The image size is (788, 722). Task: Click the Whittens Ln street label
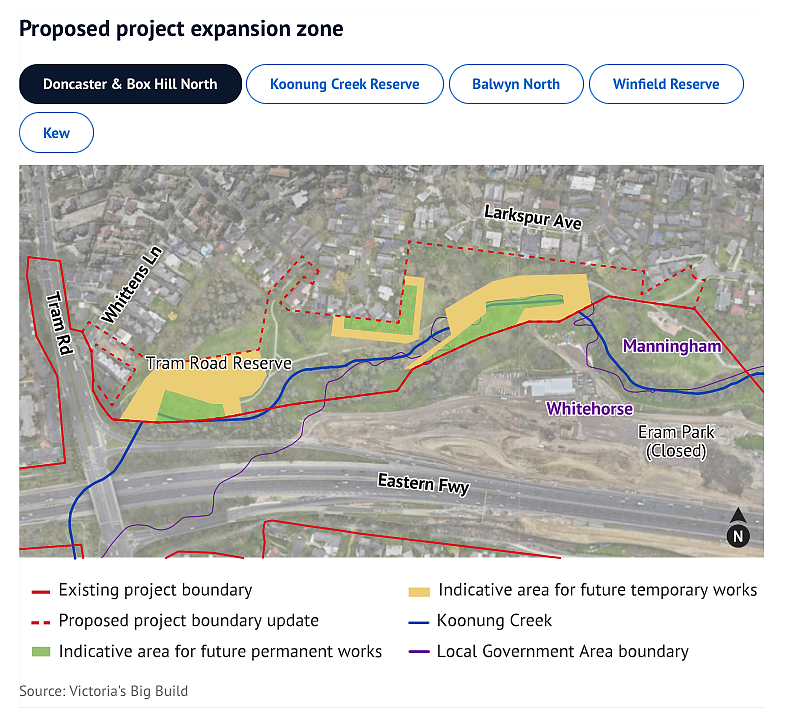pos(132,285)
